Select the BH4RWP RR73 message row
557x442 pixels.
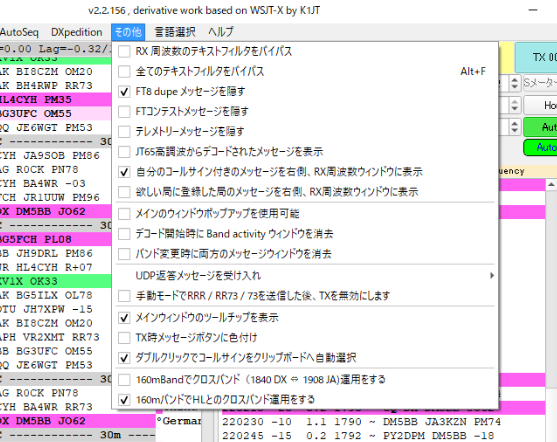55,86
